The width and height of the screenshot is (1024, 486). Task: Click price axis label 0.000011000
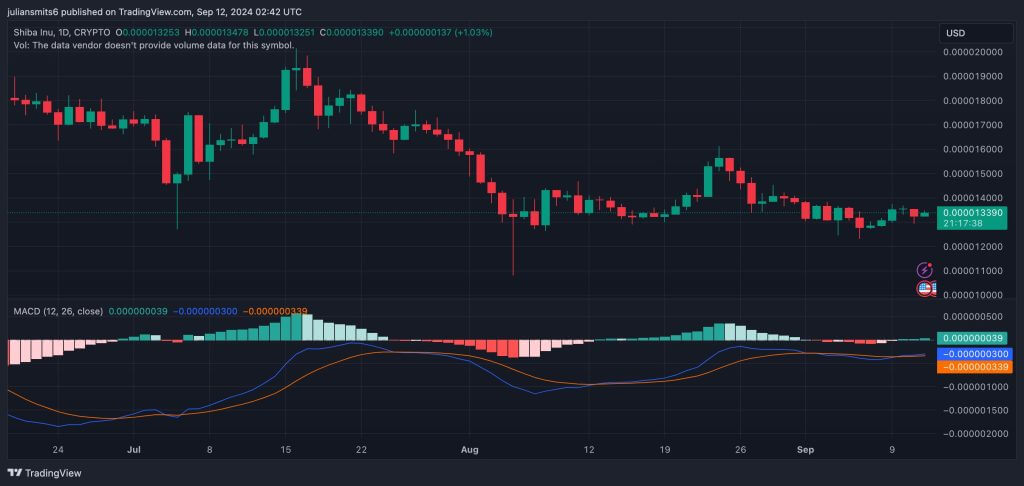tap(972, 270)
